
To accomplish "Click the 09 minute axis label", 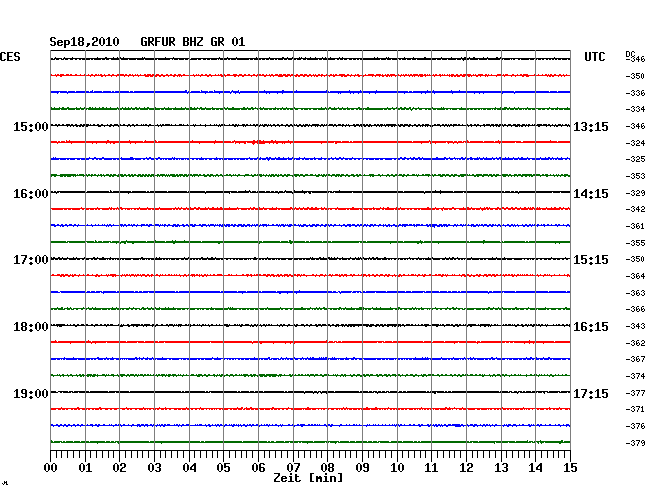I will [x=362, y=468].
